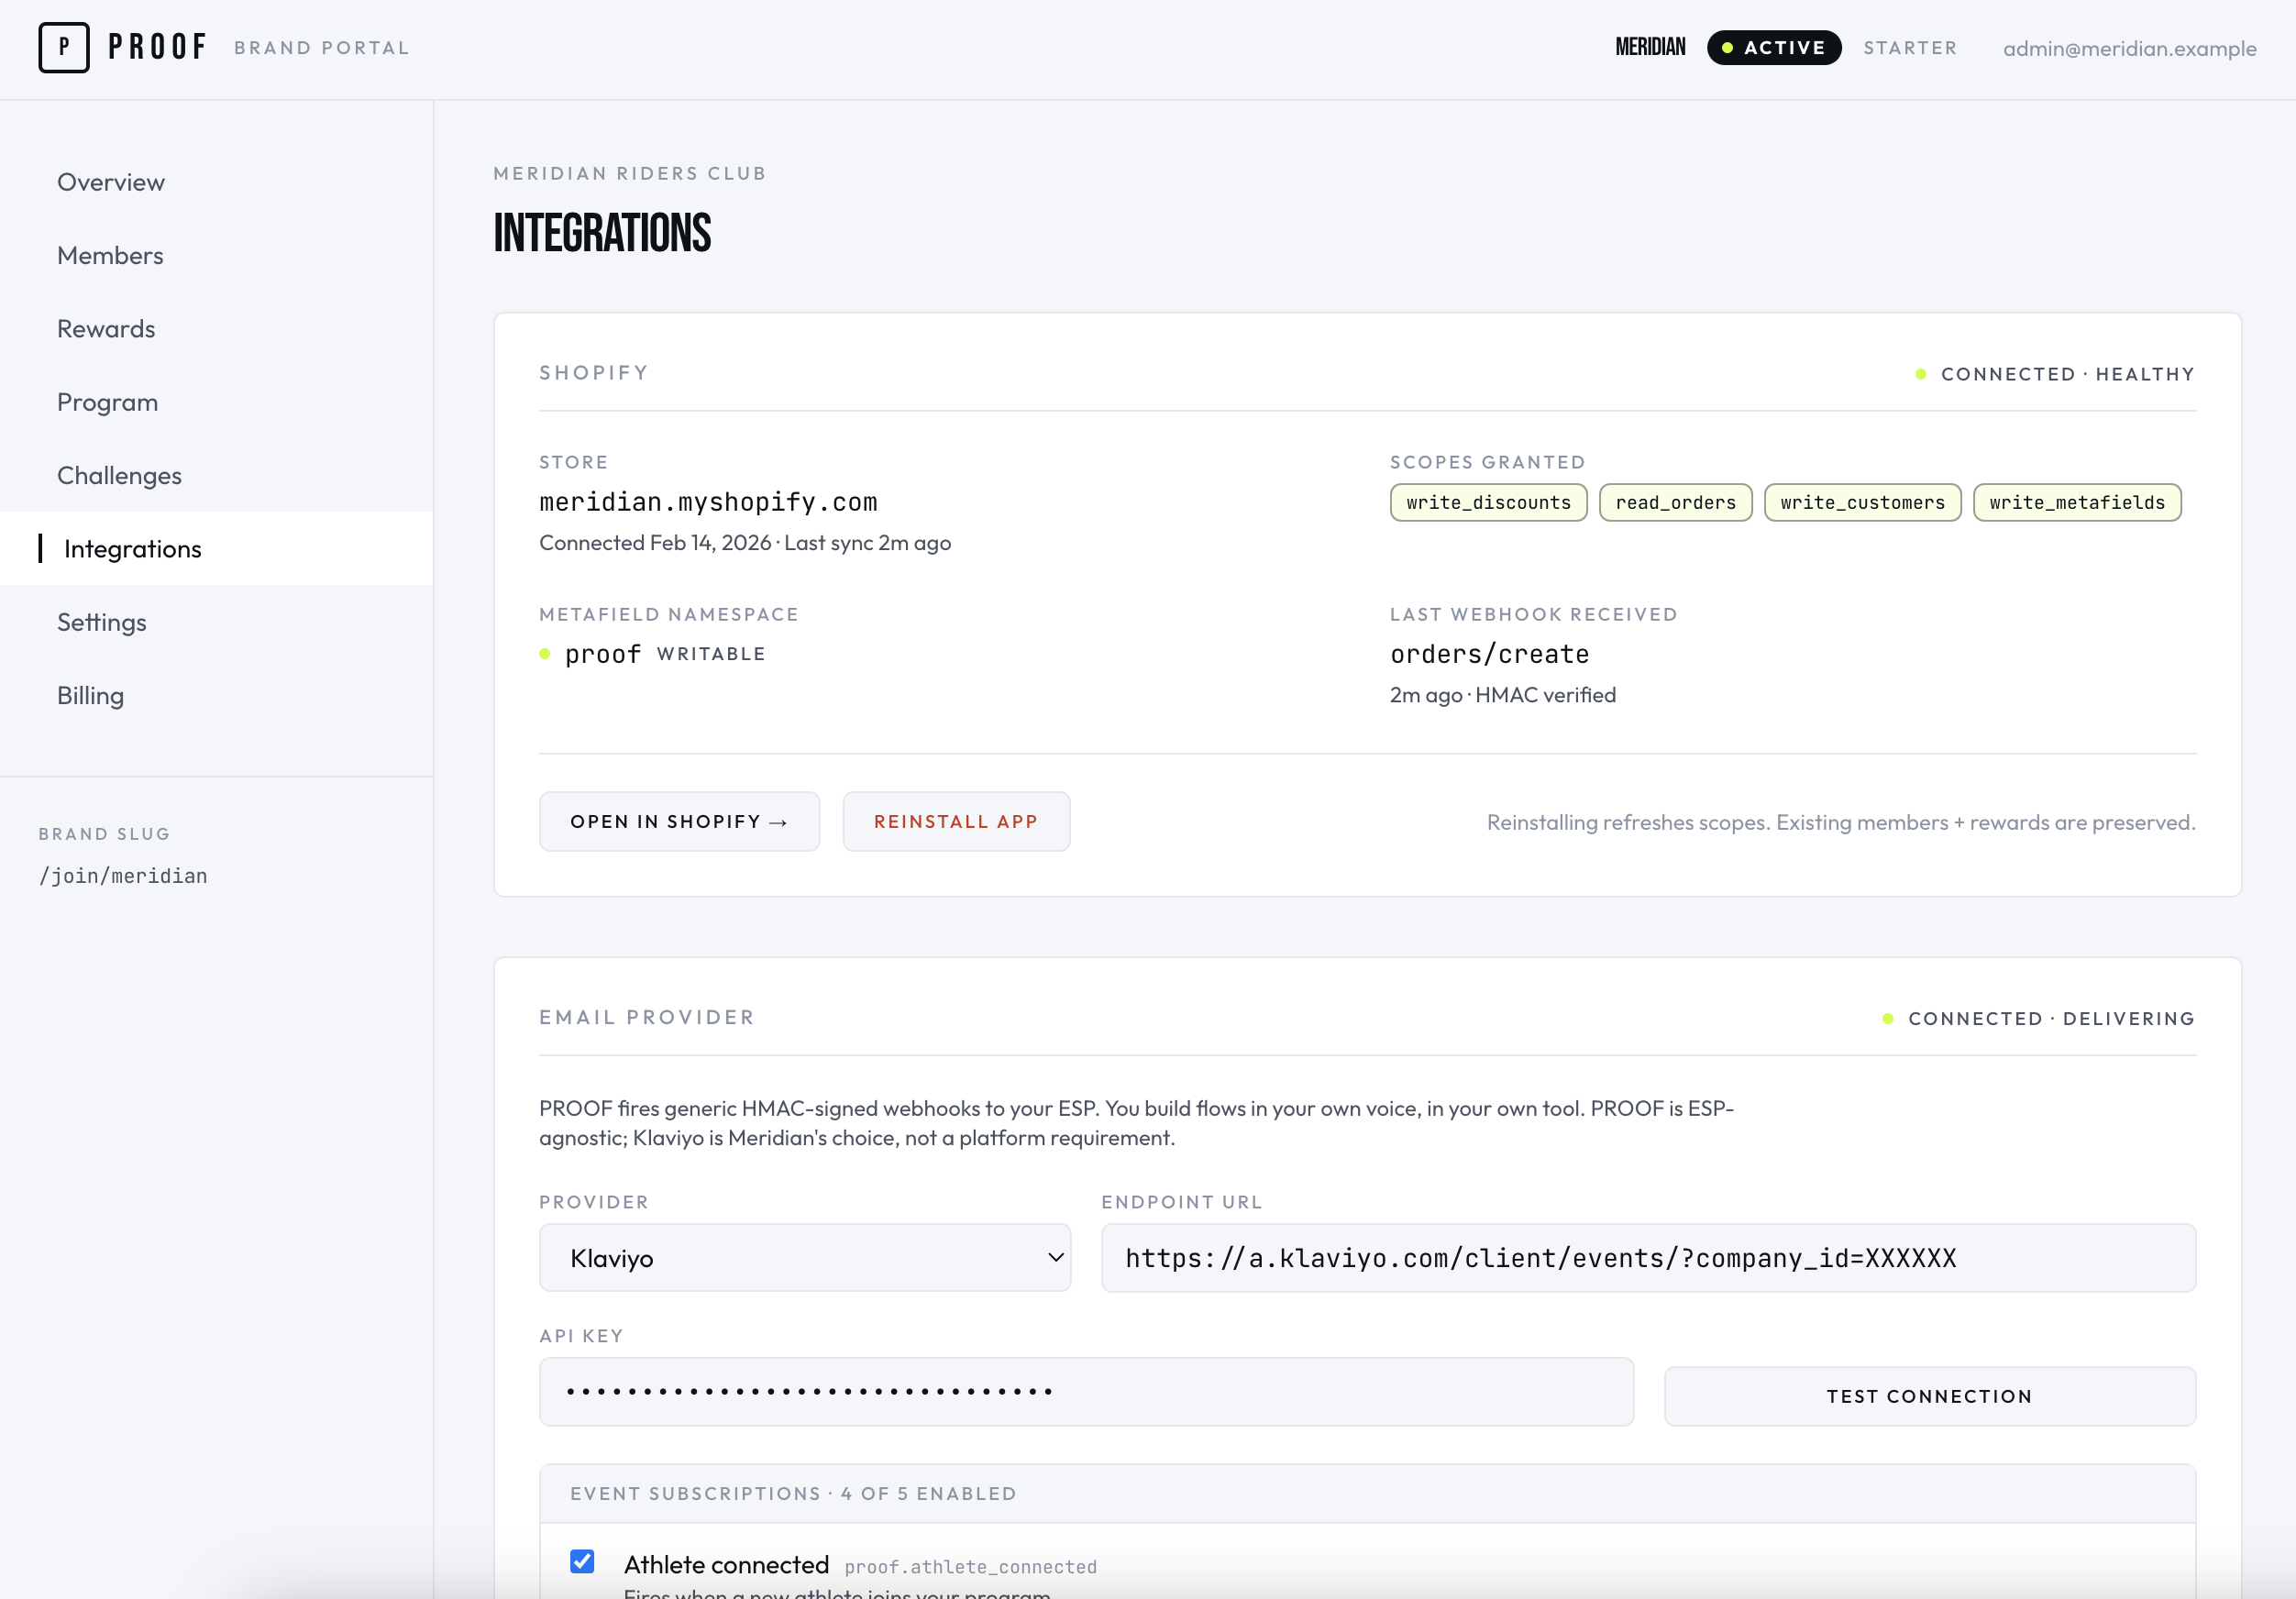Image resolution: width=2296 pixels, height=1599 pixels.
Task: Open Settings from the sidebar
Action: [x=101, y=622]
